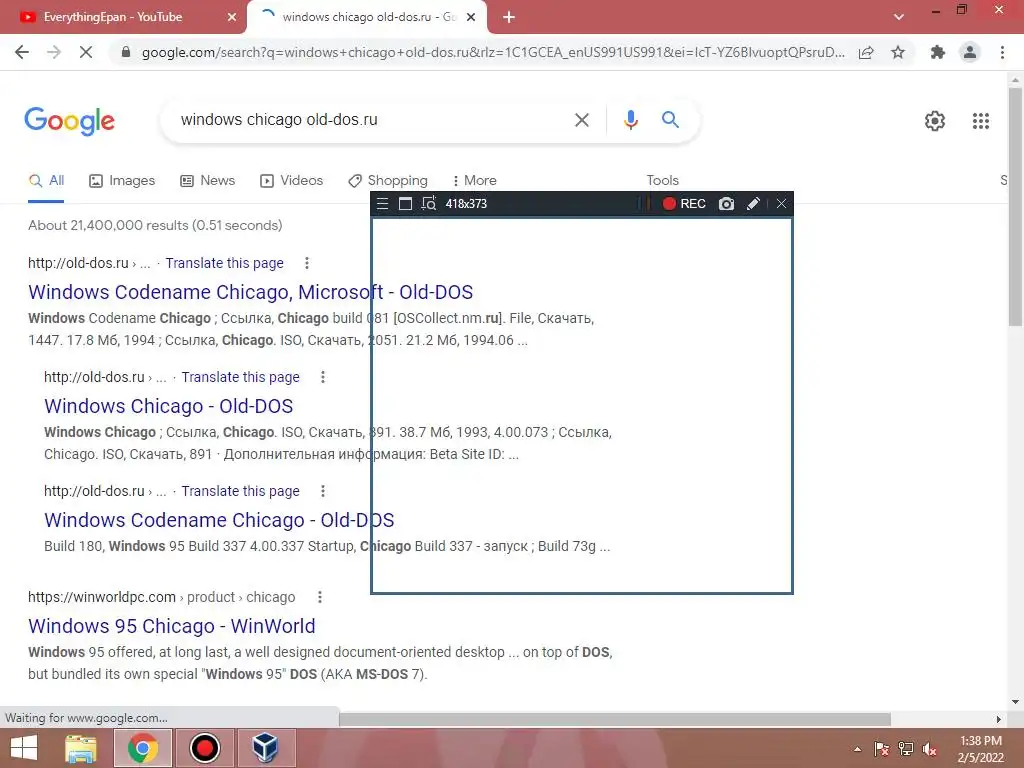Clear the Google search box

click(x=581, y=120)
